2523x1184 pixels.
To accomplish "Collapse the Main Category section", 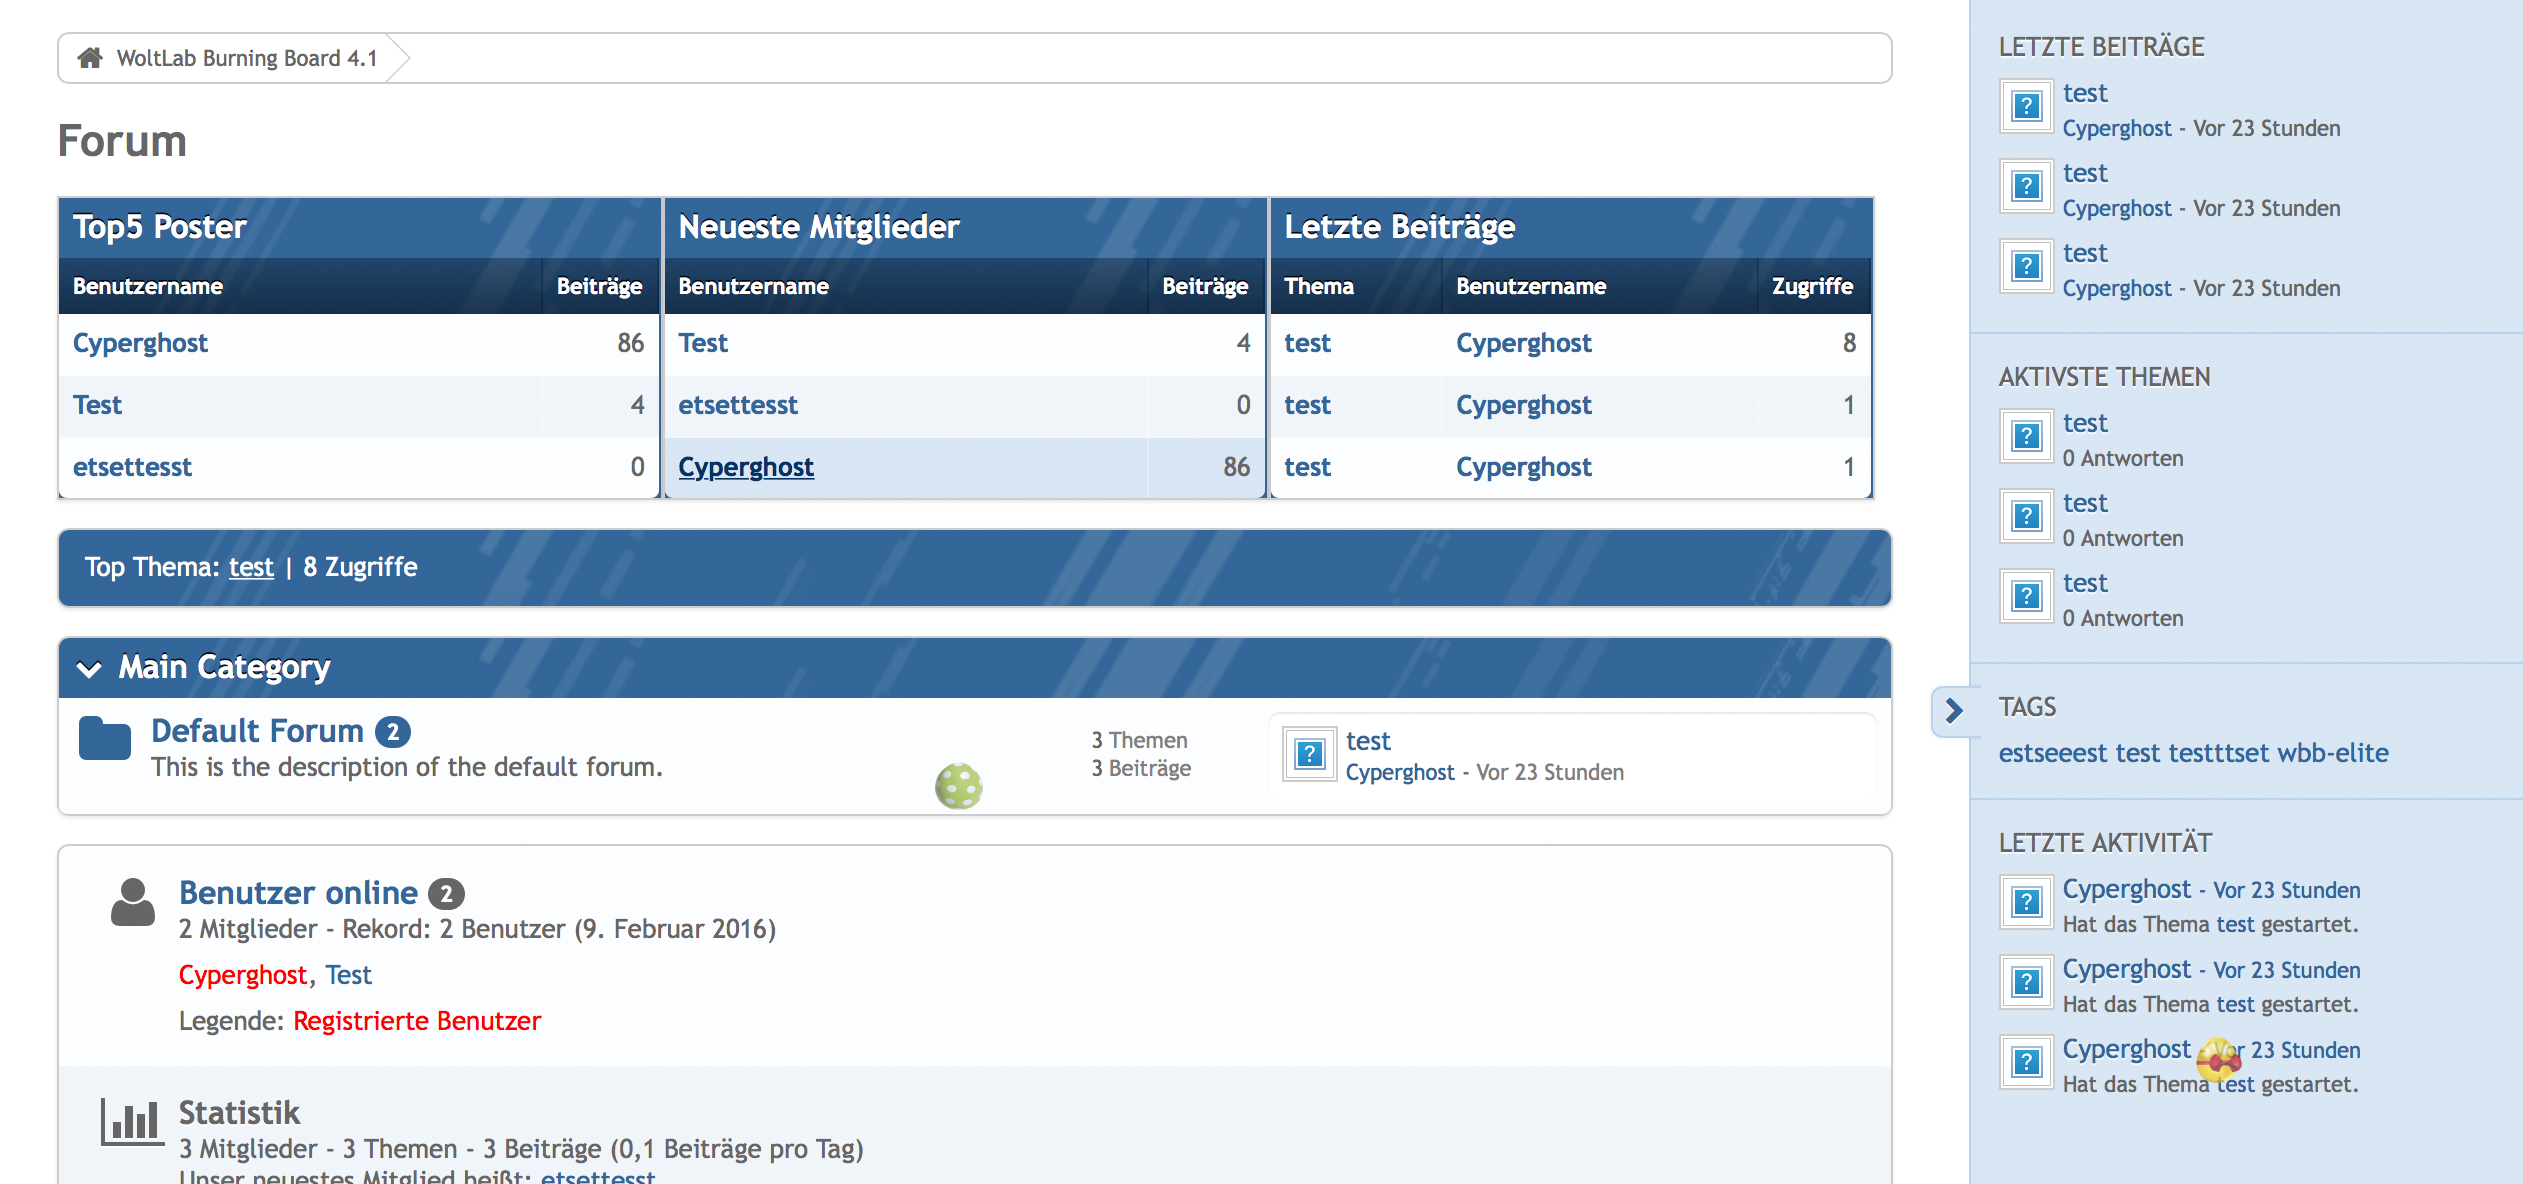I will tap(90, 669).
